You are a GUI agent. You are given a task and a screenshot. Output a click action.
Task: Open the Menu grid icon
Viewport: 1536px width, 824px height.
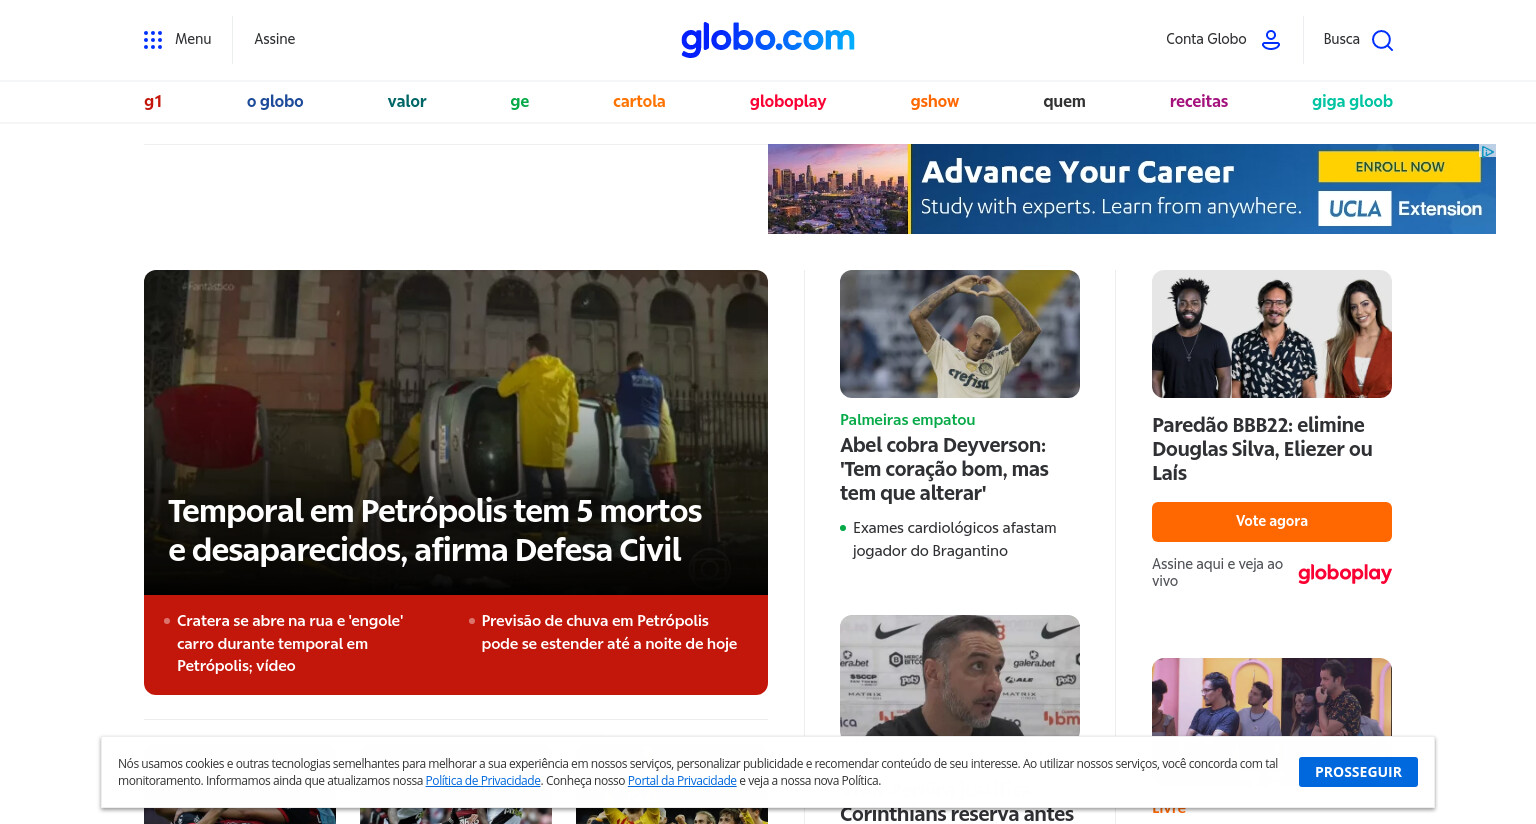[153, 40]
